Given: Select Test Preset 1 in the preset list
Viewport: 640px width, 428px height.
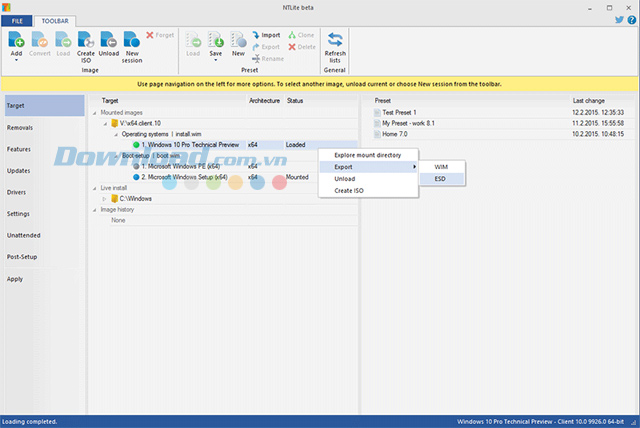Looking at the screenshot, I should click(399, 112).
